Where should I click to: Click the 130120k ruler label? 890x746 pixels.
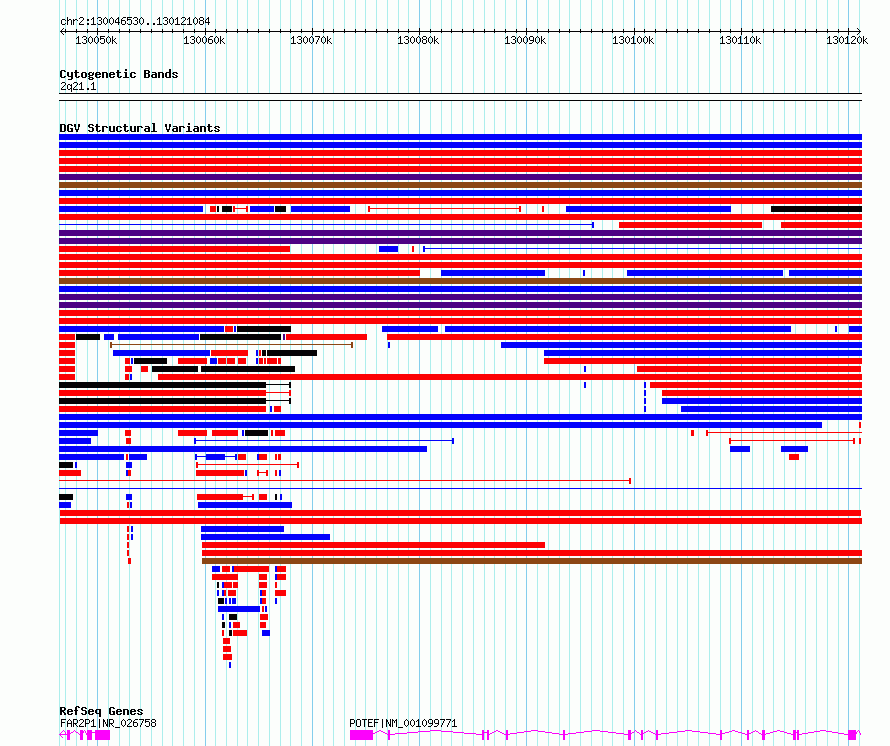pos(847,40)
